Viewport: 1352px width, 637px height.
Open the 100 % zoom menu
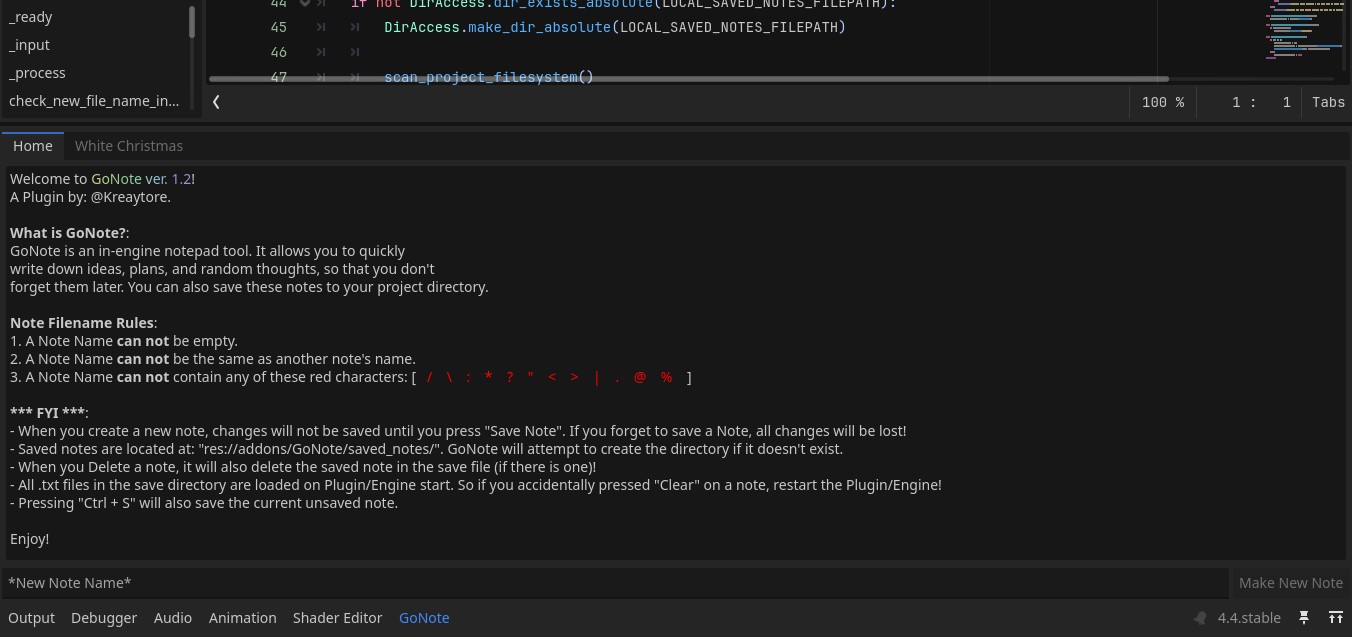(1162, 102)
